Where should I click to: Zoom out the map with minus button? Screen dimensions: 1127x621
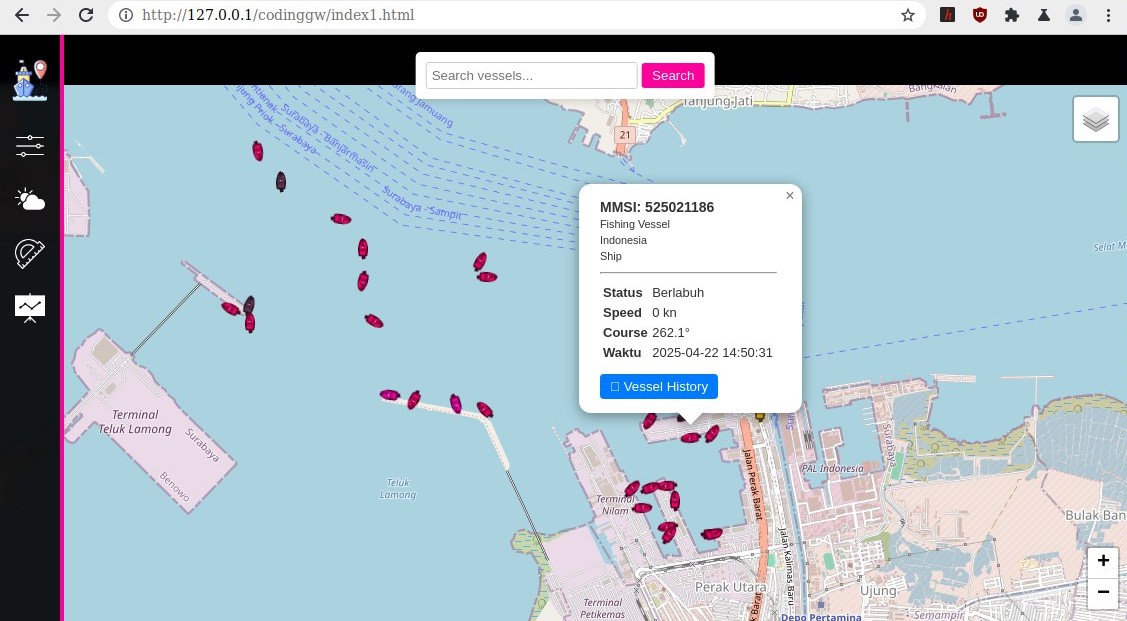pos(1103,592)
